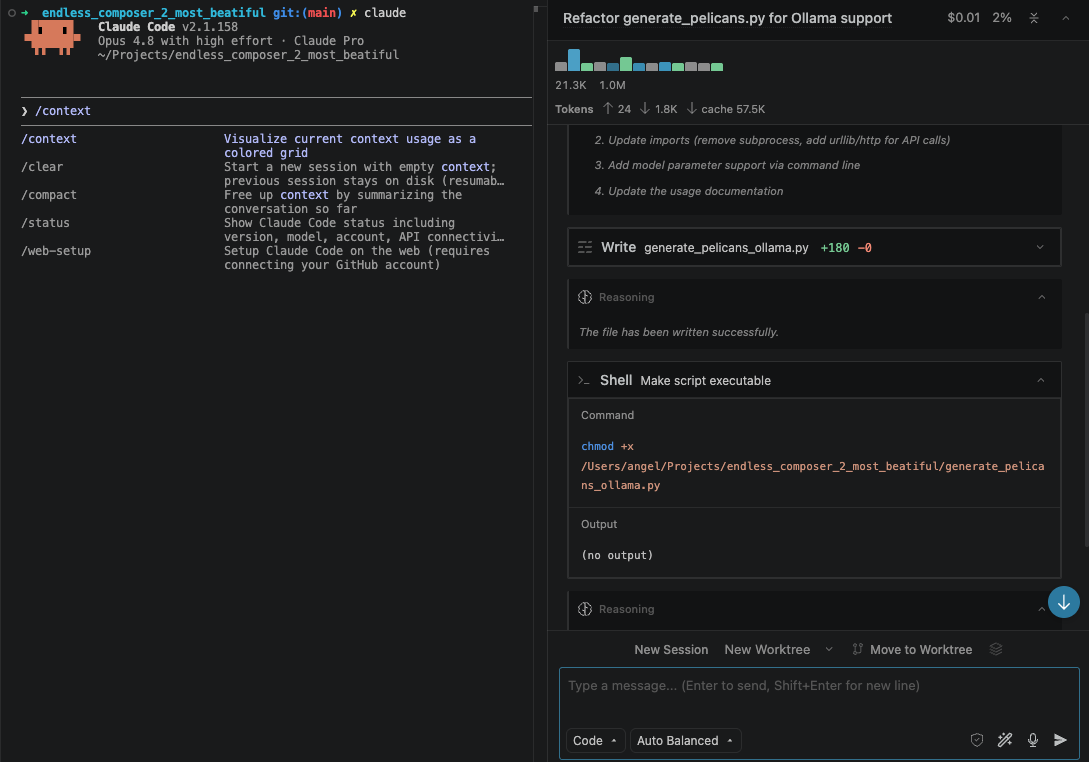Click the collapse-all icon beside 2%
The image size is (1089, 762).
tap(1033, 18)
